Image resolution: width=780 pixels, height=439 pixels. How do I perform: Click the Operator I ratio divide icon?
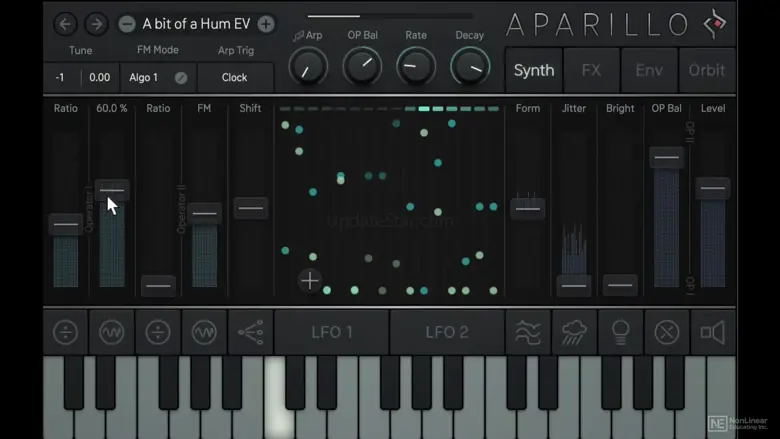click(x=66, y=332)
